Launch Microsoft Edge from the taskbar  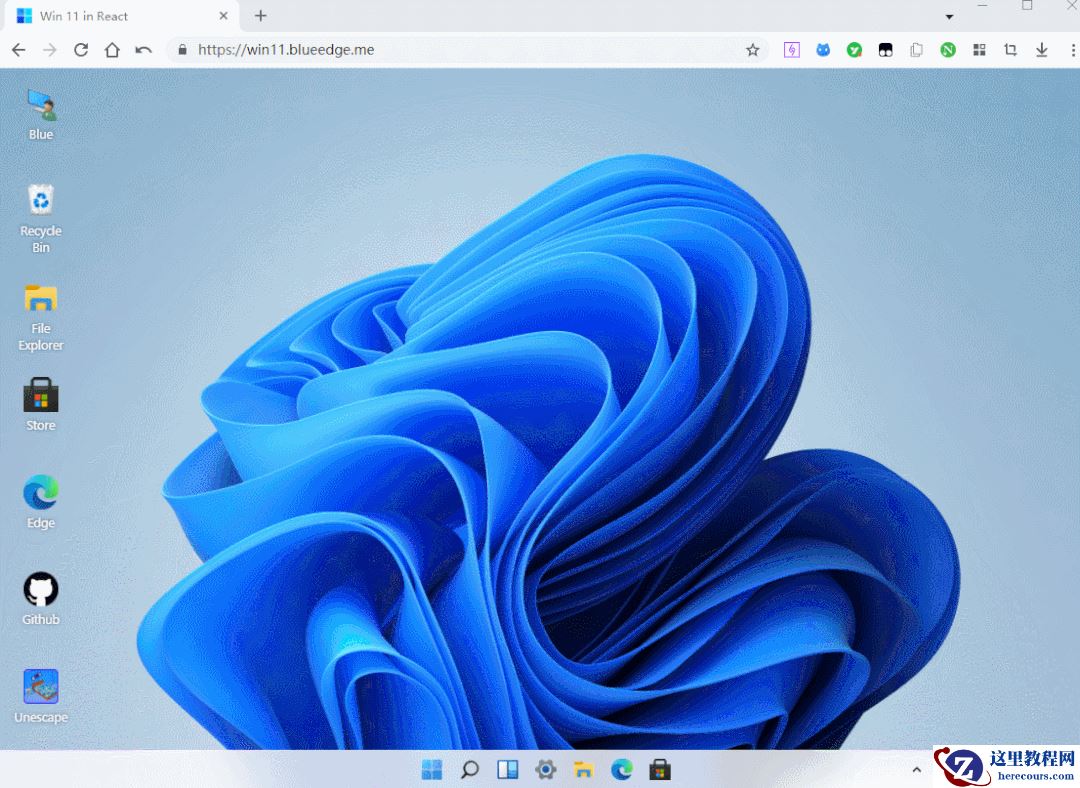pyautogui.click(x=622, y=769)
